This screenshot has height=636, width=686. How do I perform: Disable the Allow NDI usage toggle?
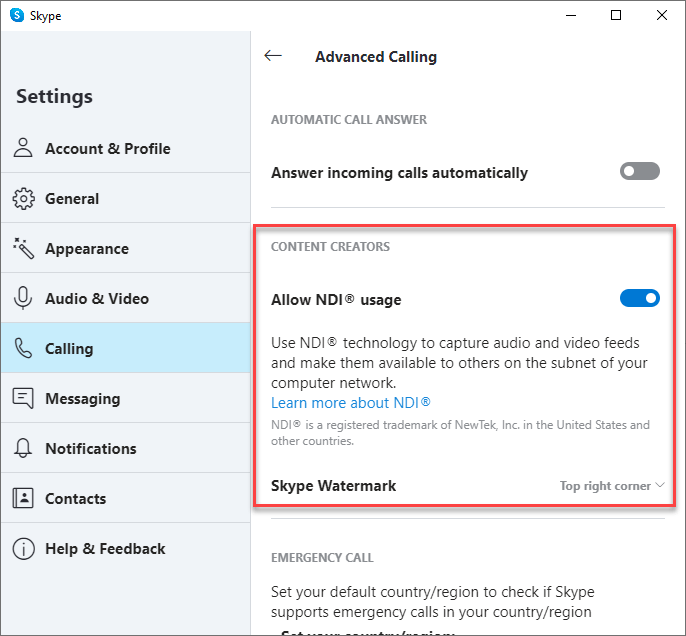[x=639, y=298]
